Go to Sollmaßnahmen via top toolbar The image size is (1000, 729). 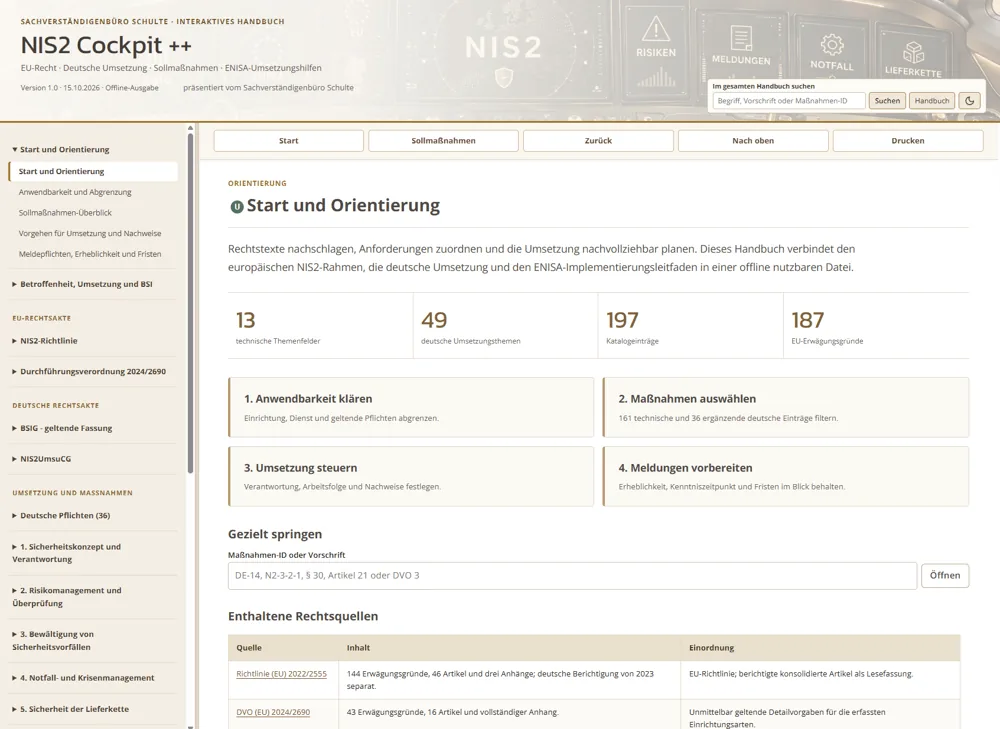pos(443,141)
